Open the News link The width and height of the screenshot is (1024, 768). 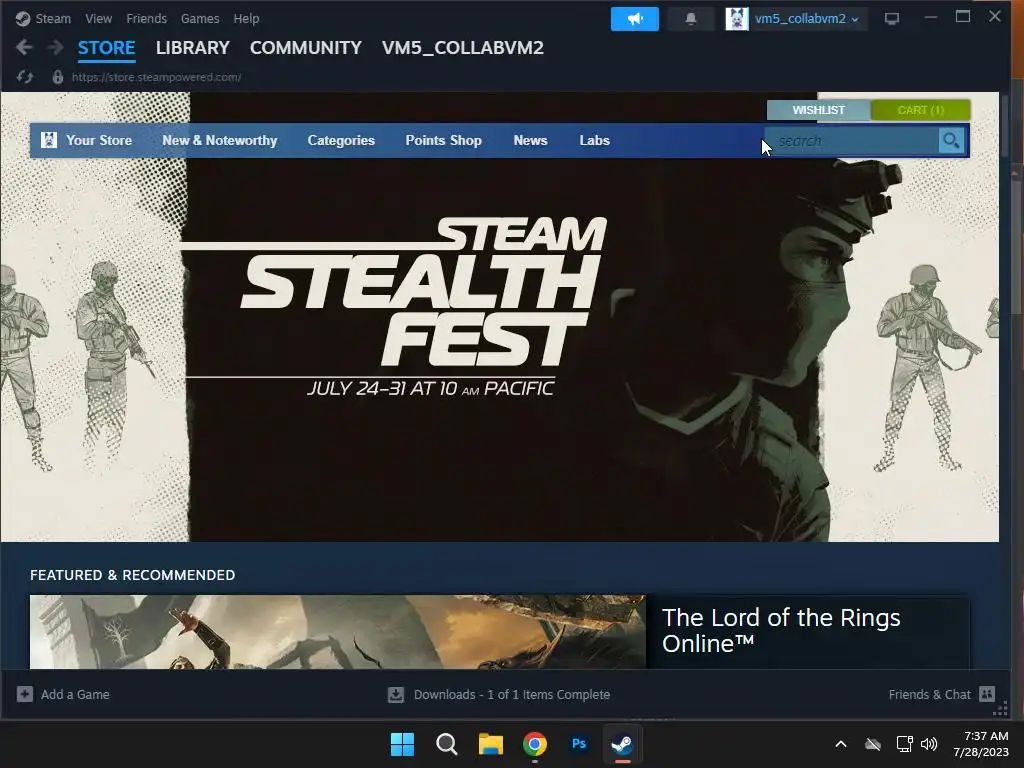[x=530, y=140]
